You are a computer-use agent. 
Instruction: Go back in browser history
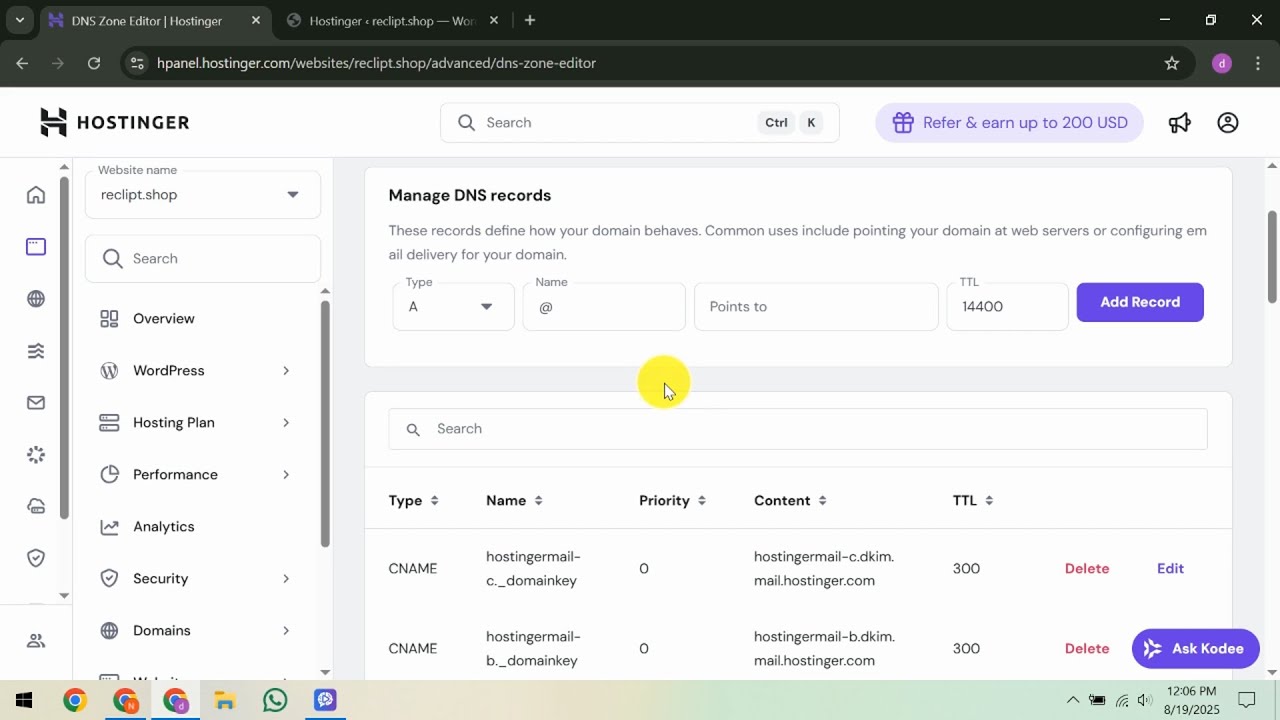(x=22, y=63)
